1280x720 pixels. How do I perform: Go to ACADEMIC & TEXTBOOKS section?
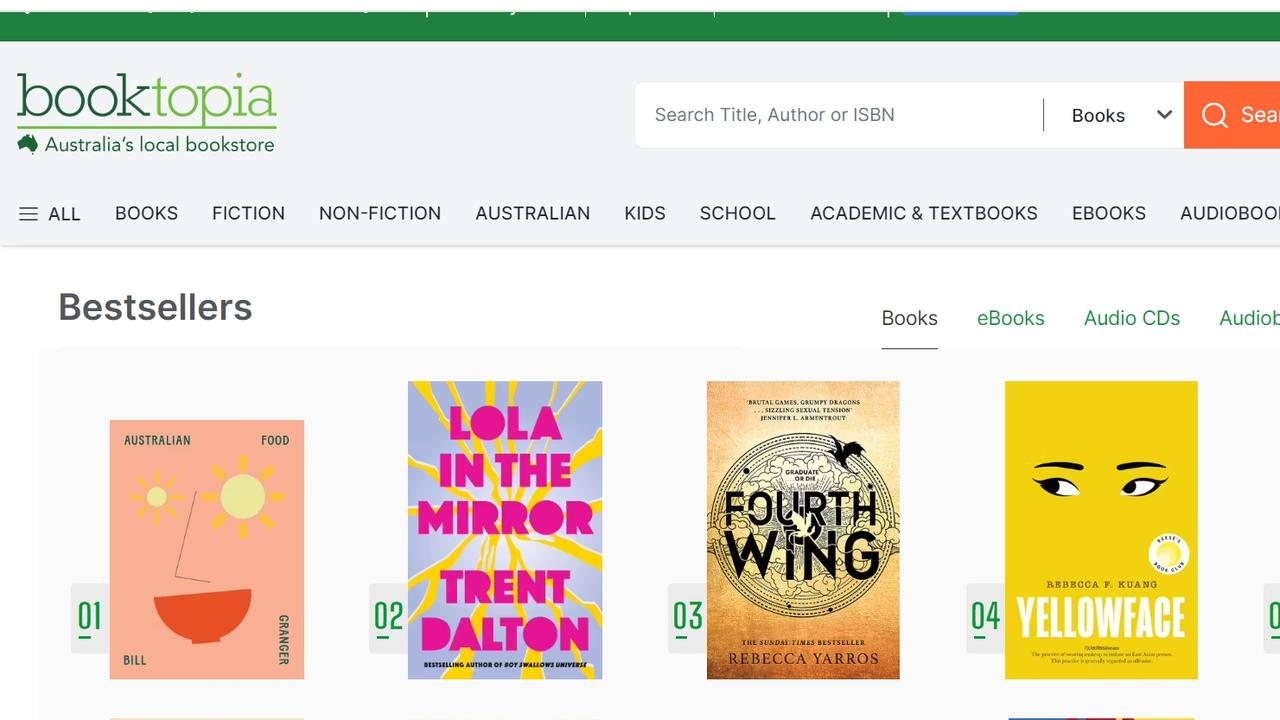[x=924, y=213]
